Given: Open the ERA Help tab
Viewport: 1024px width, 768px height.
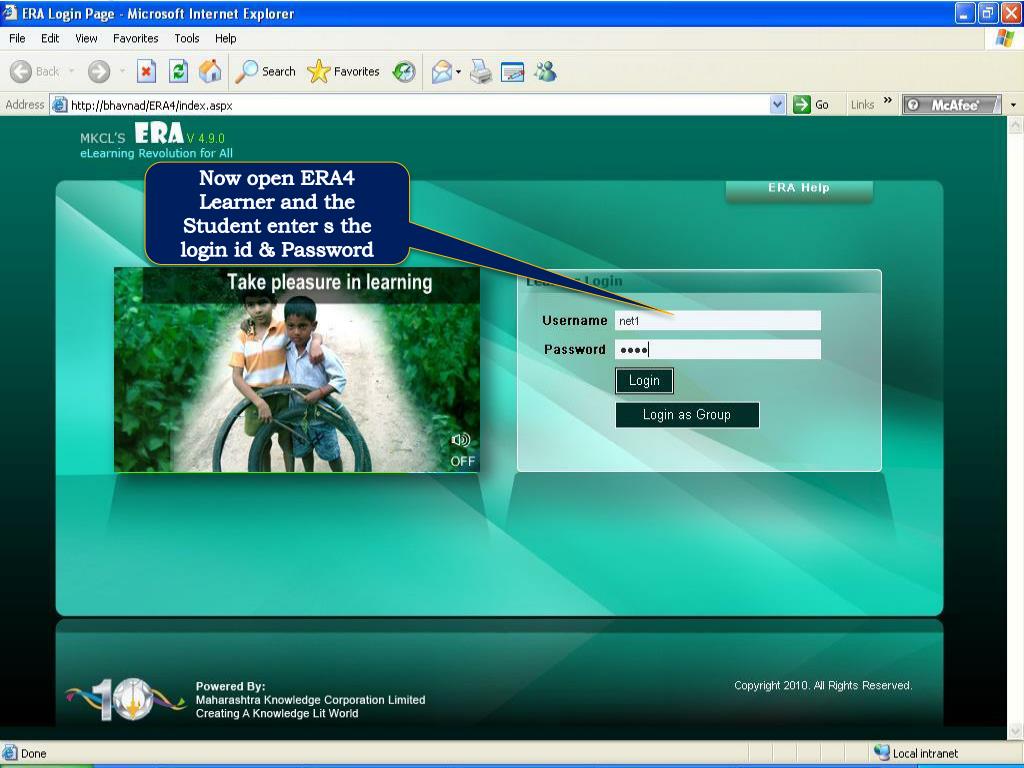Looking at the screenshot, I should click(x=798, y=188).
